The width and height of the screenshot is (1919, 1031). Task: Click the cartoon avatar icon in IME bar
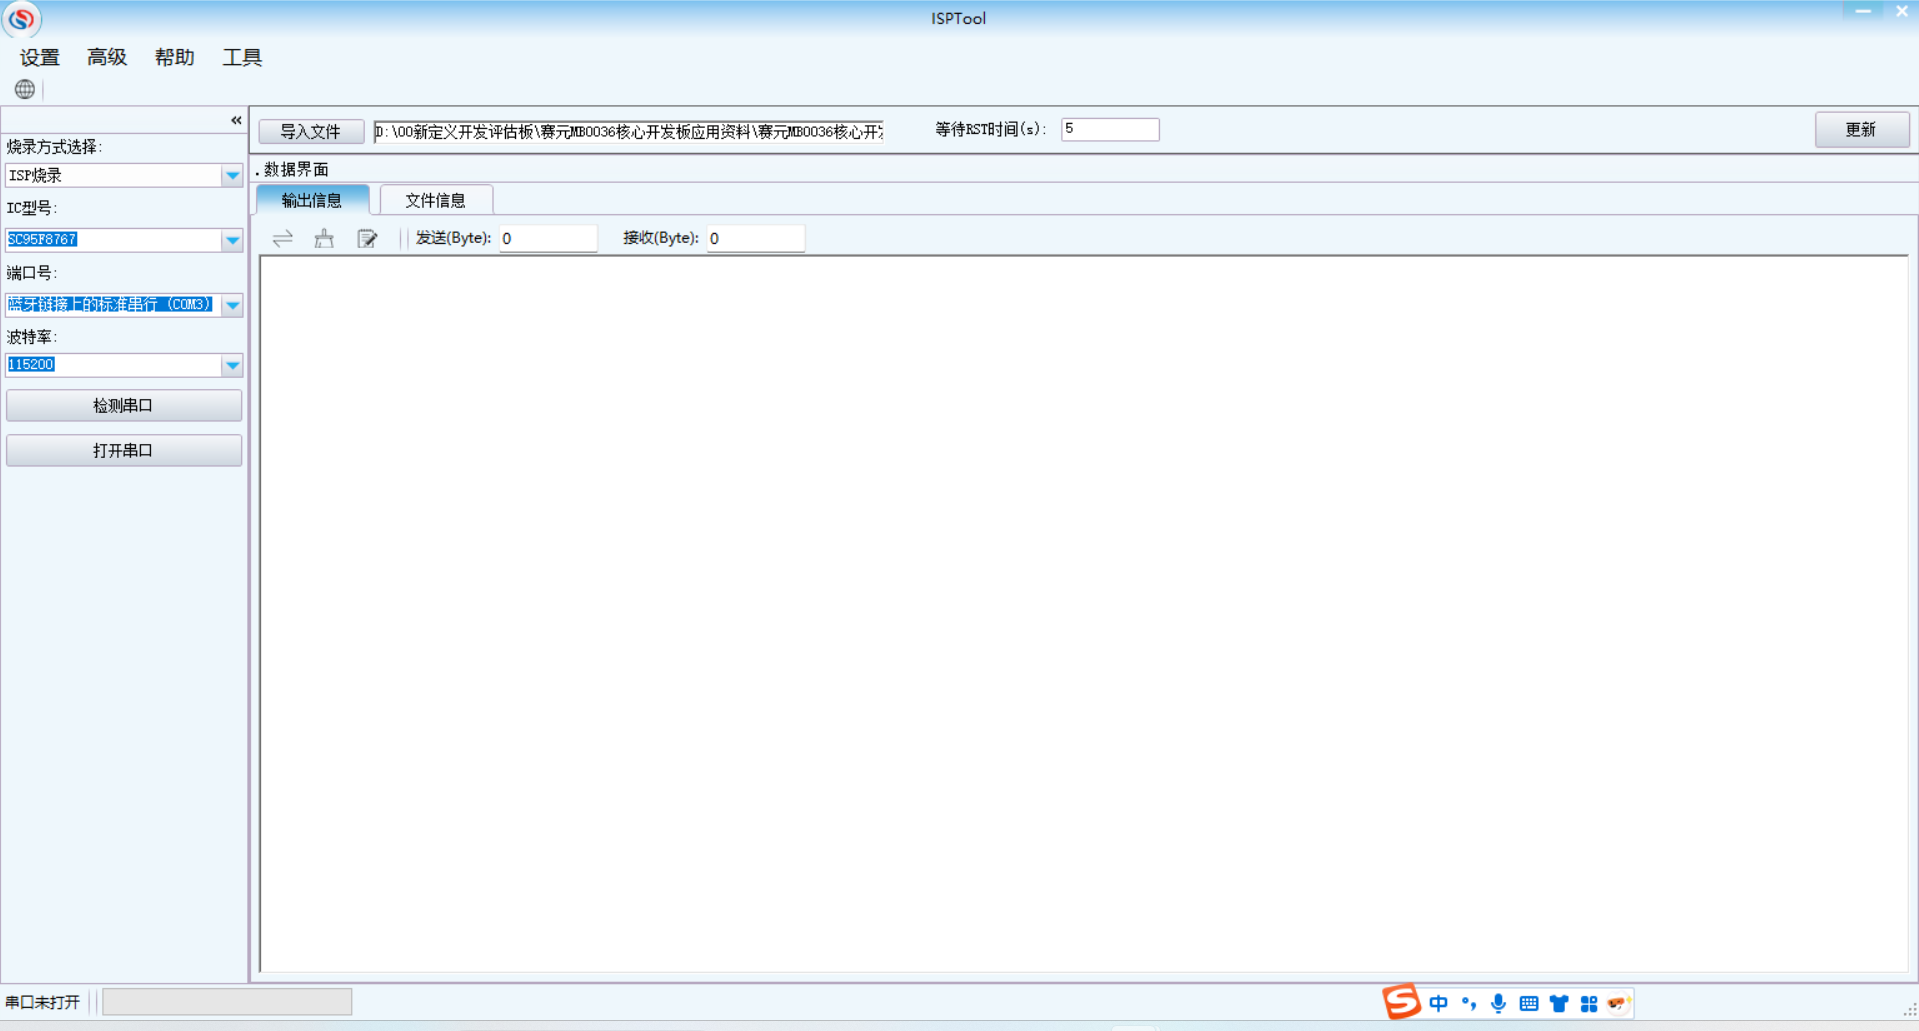(1618, 1003)
